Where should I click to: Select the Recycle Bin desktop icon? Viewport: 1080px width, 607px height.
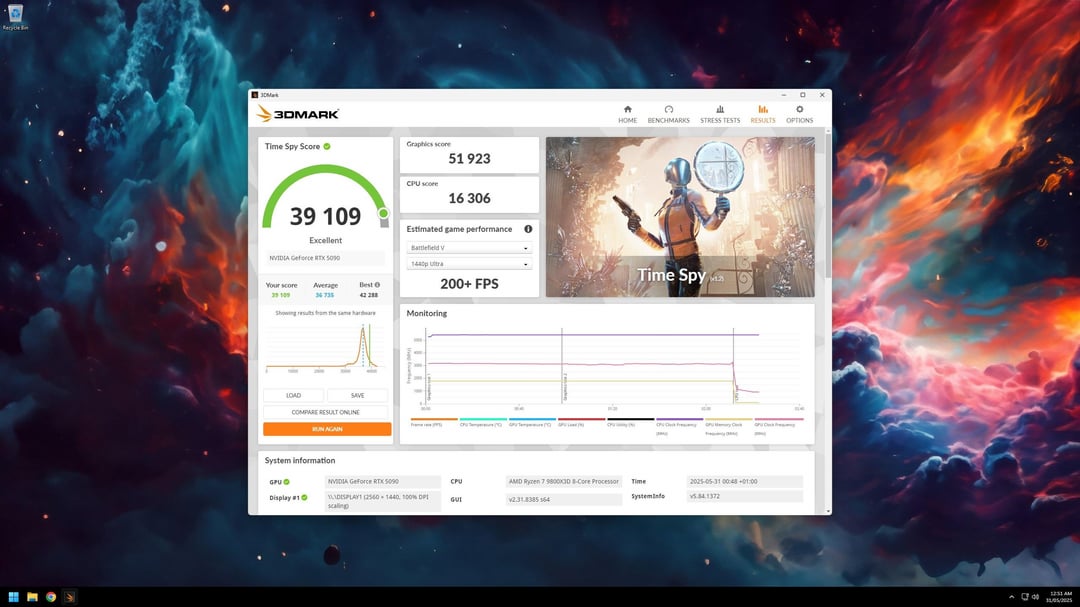coord(15,17)
